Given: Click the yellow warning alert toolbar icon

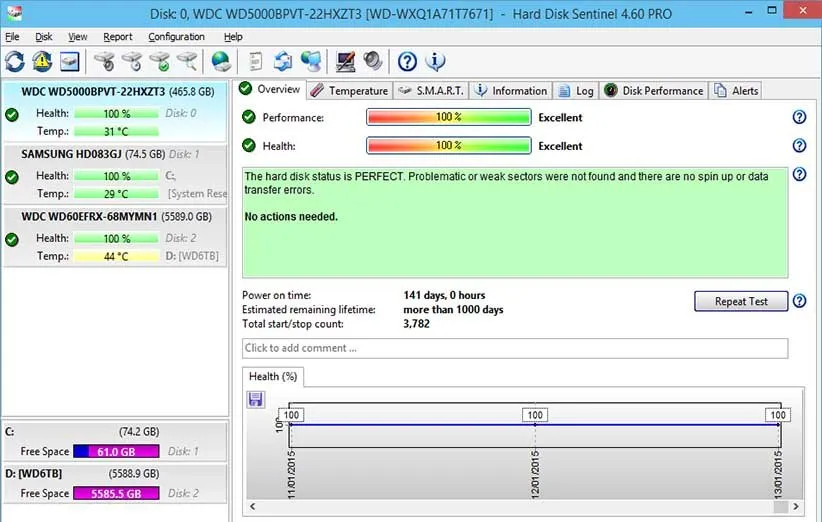Looking at the screenshot, I should [42, 62].
